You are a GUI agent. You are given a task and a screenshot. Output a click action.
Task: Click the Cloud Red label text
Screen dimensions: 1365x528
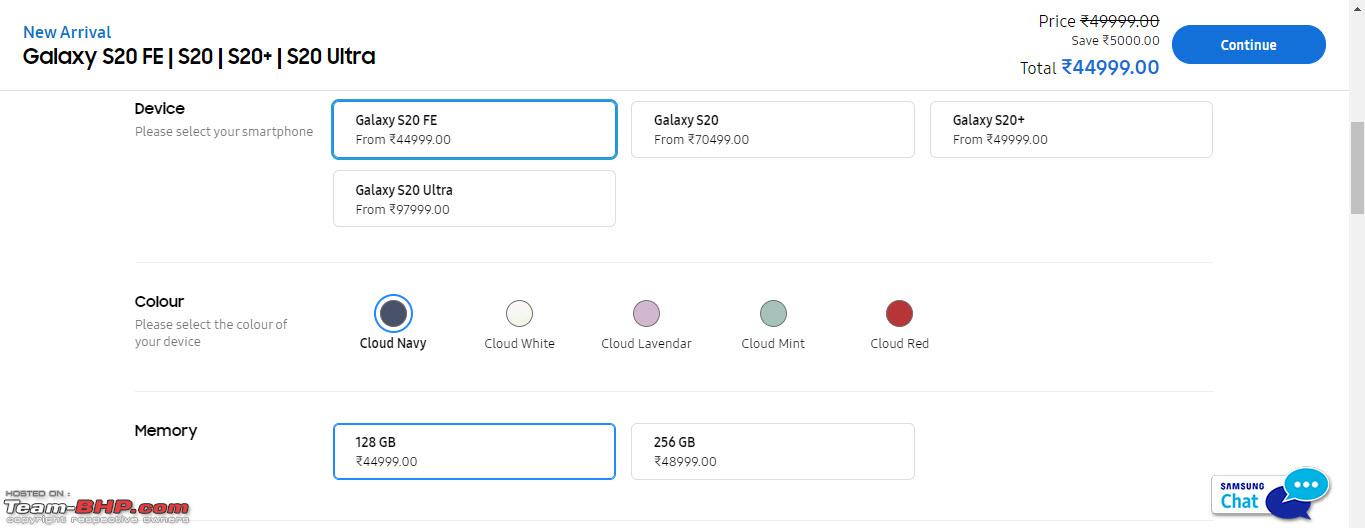click(899, 343)
